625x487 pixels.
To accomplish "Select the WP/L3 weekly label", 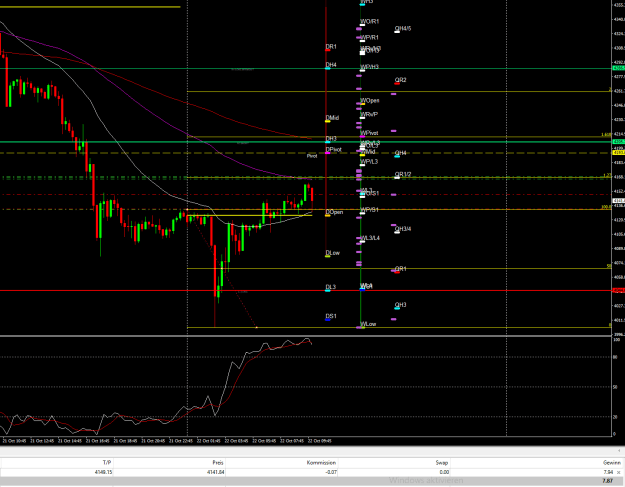I will coord(369,162).
